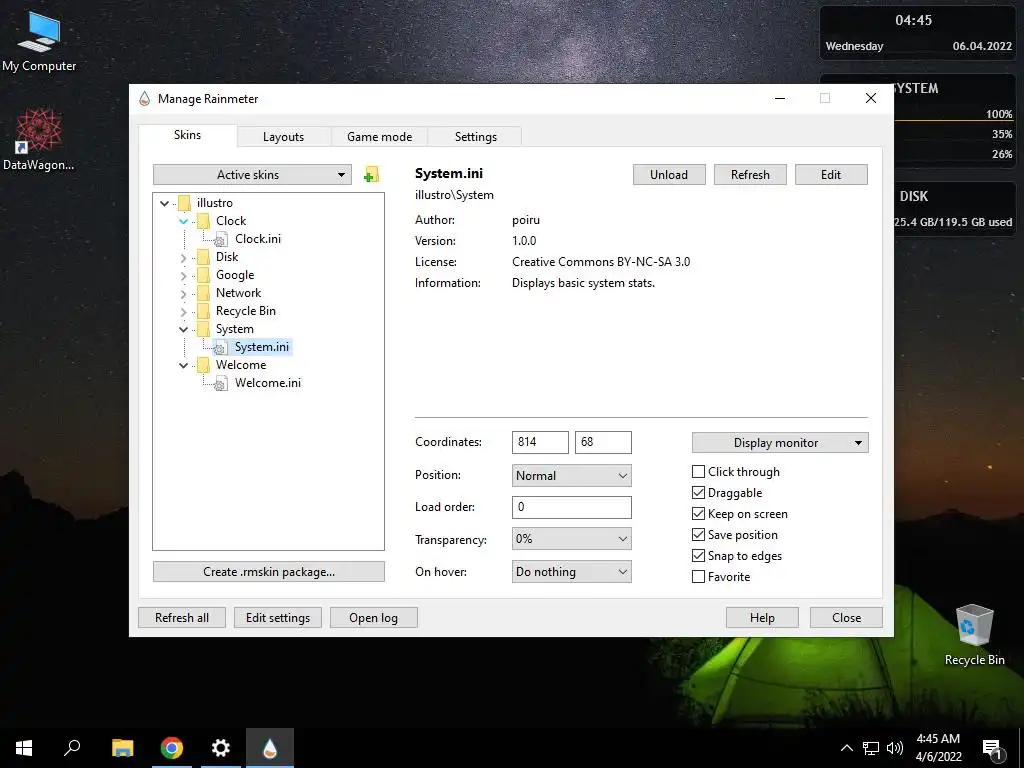Open Recycle Bin desktop icon
Viewport: 1024px width, 768px height.
coord(974,635)
